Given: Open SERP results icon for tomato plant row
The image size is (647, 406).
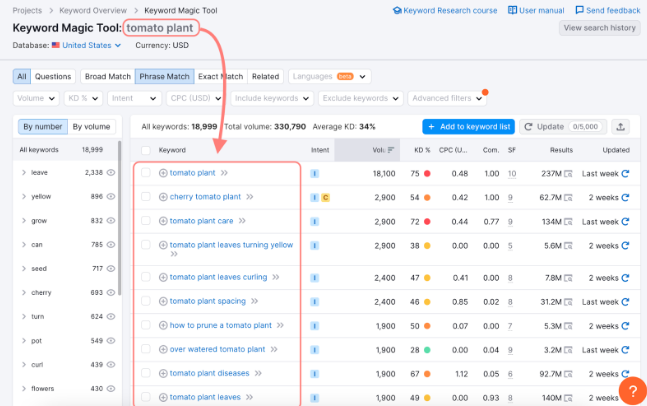Looking at the screenshot, I should point(568,173).
